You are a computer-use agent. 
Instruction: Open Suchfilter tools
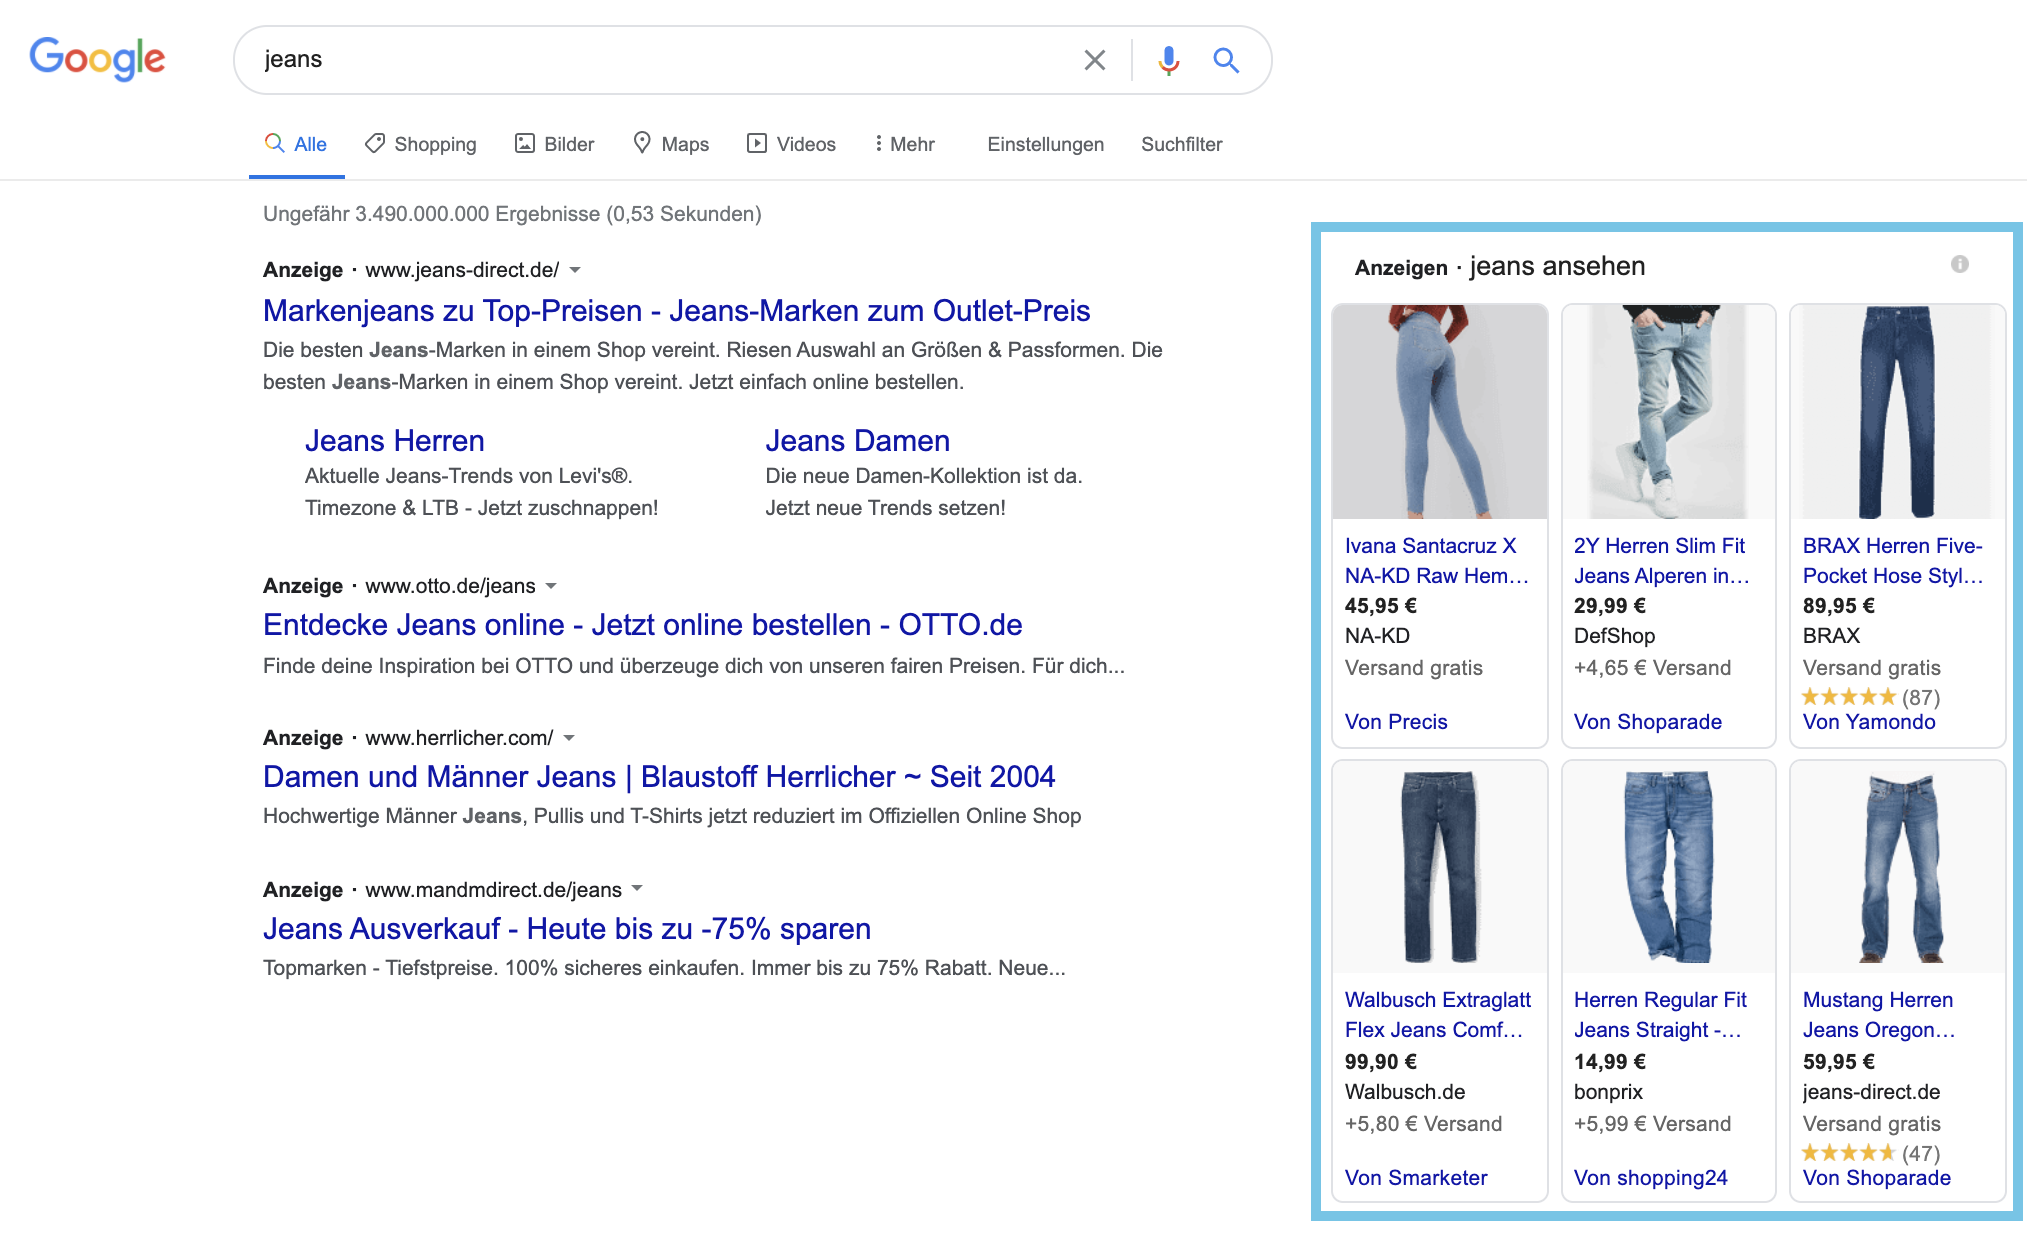click(1182, 144)
